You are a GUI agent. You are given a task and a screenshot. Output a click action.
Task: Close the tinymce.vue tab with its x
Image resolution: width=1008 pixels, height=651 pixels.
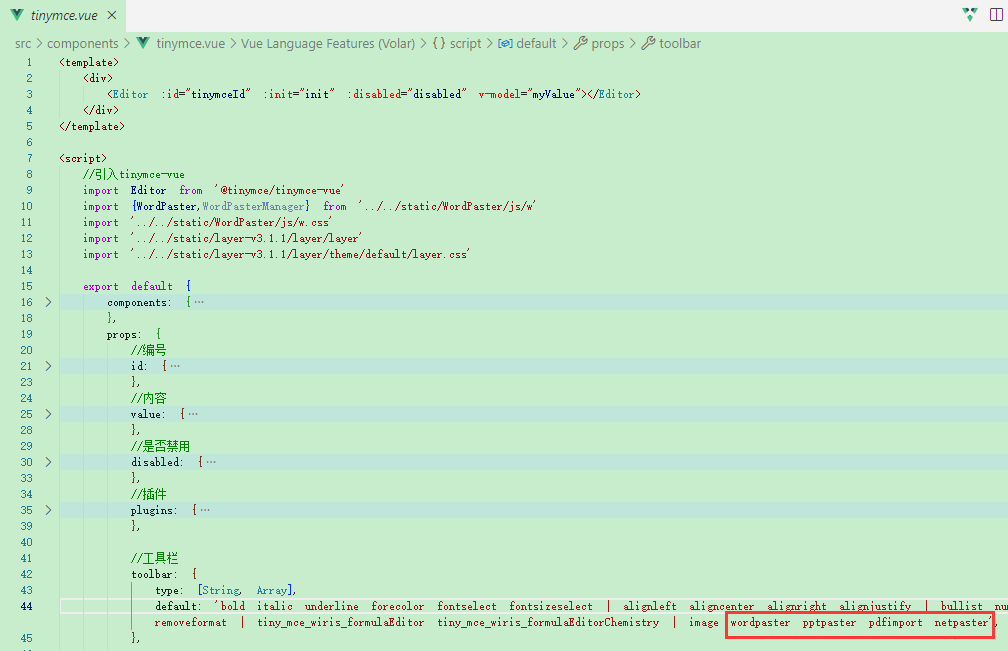coord(110,15)
